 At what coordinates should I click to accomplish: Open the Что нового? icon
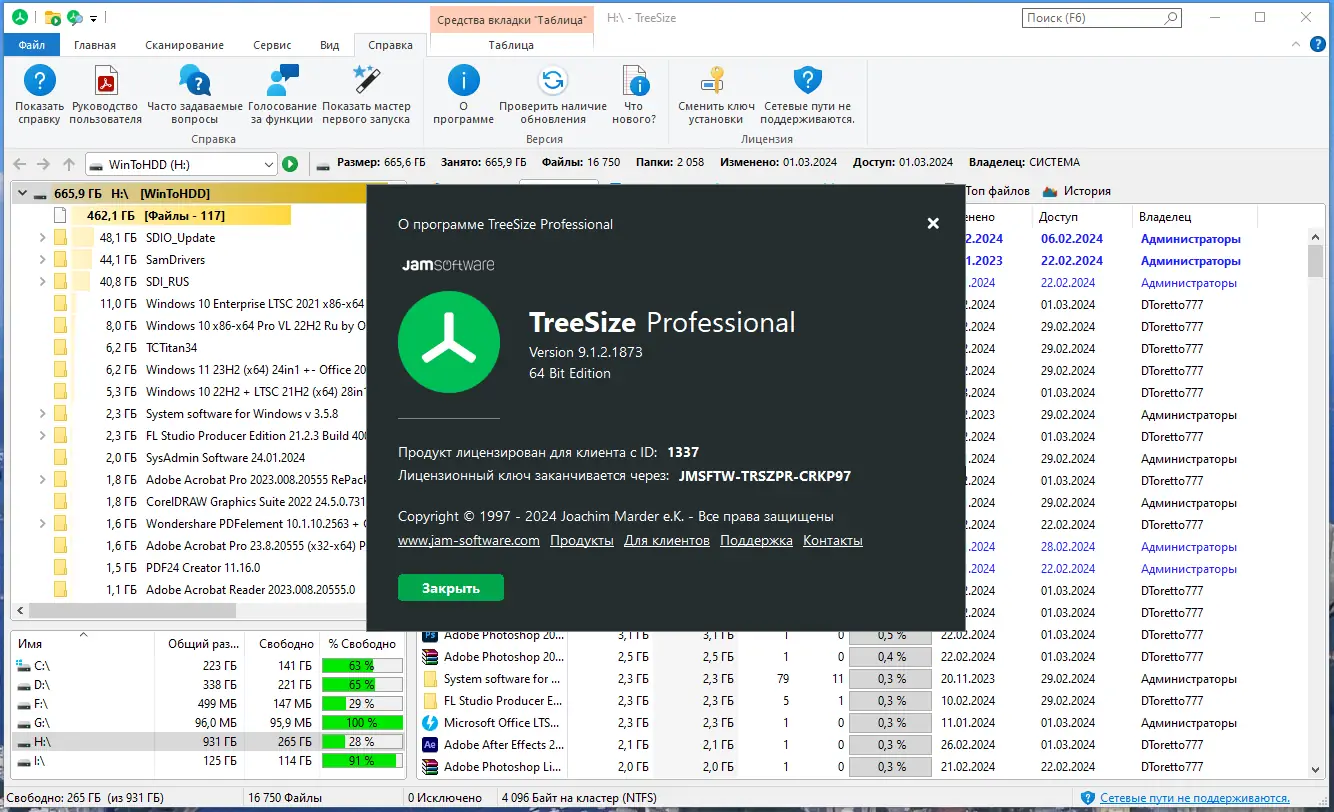634,81
